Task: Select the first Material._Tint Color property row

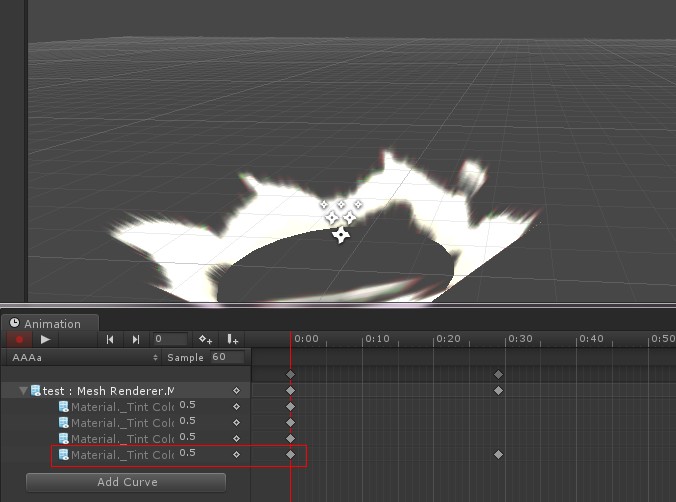Action: tap(125, 407)
